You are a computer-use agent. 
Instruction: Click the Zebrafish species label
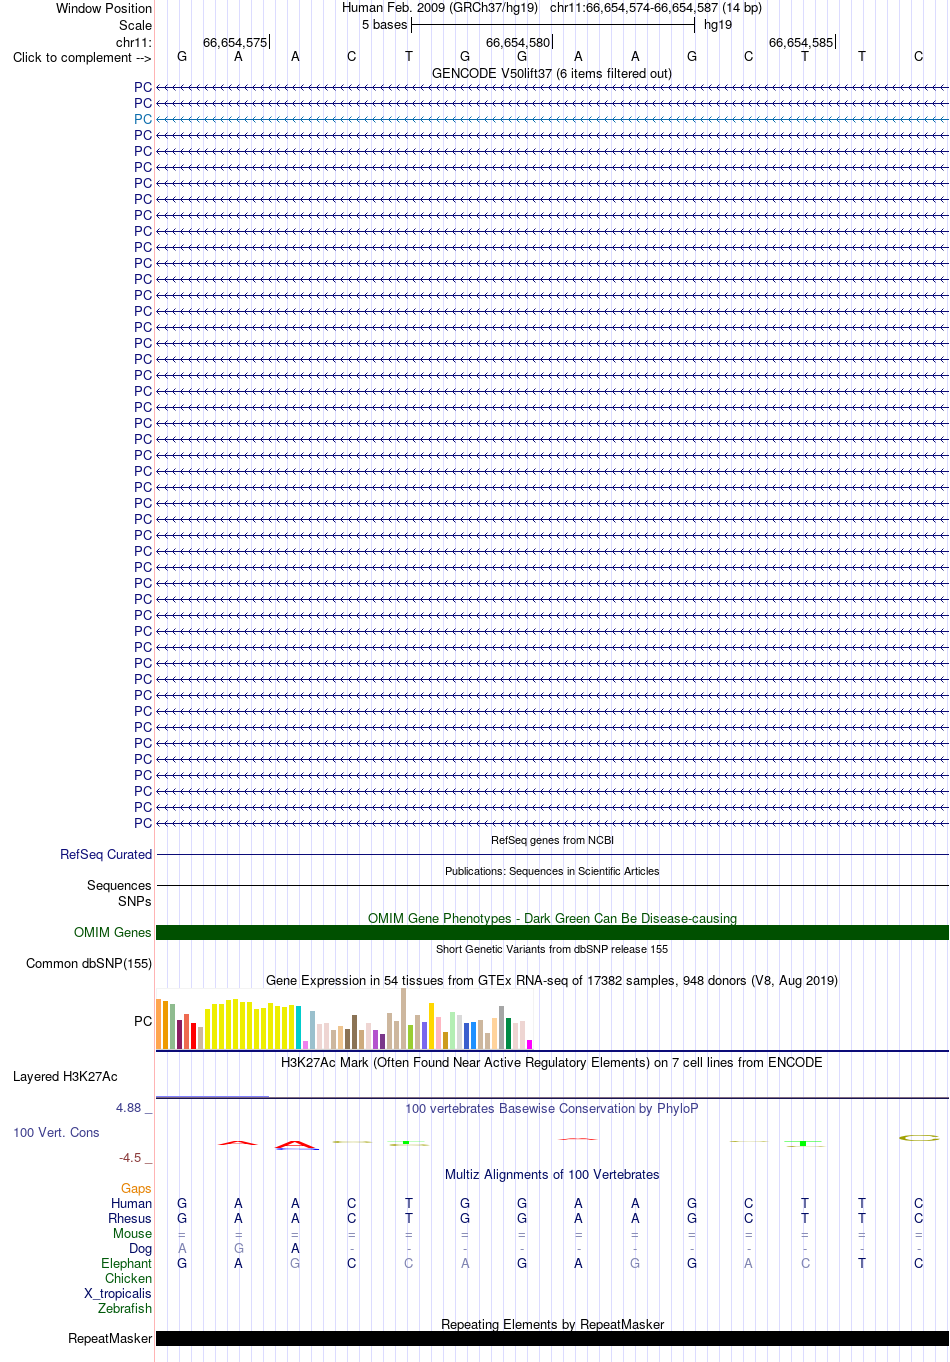coord(125,1308)
